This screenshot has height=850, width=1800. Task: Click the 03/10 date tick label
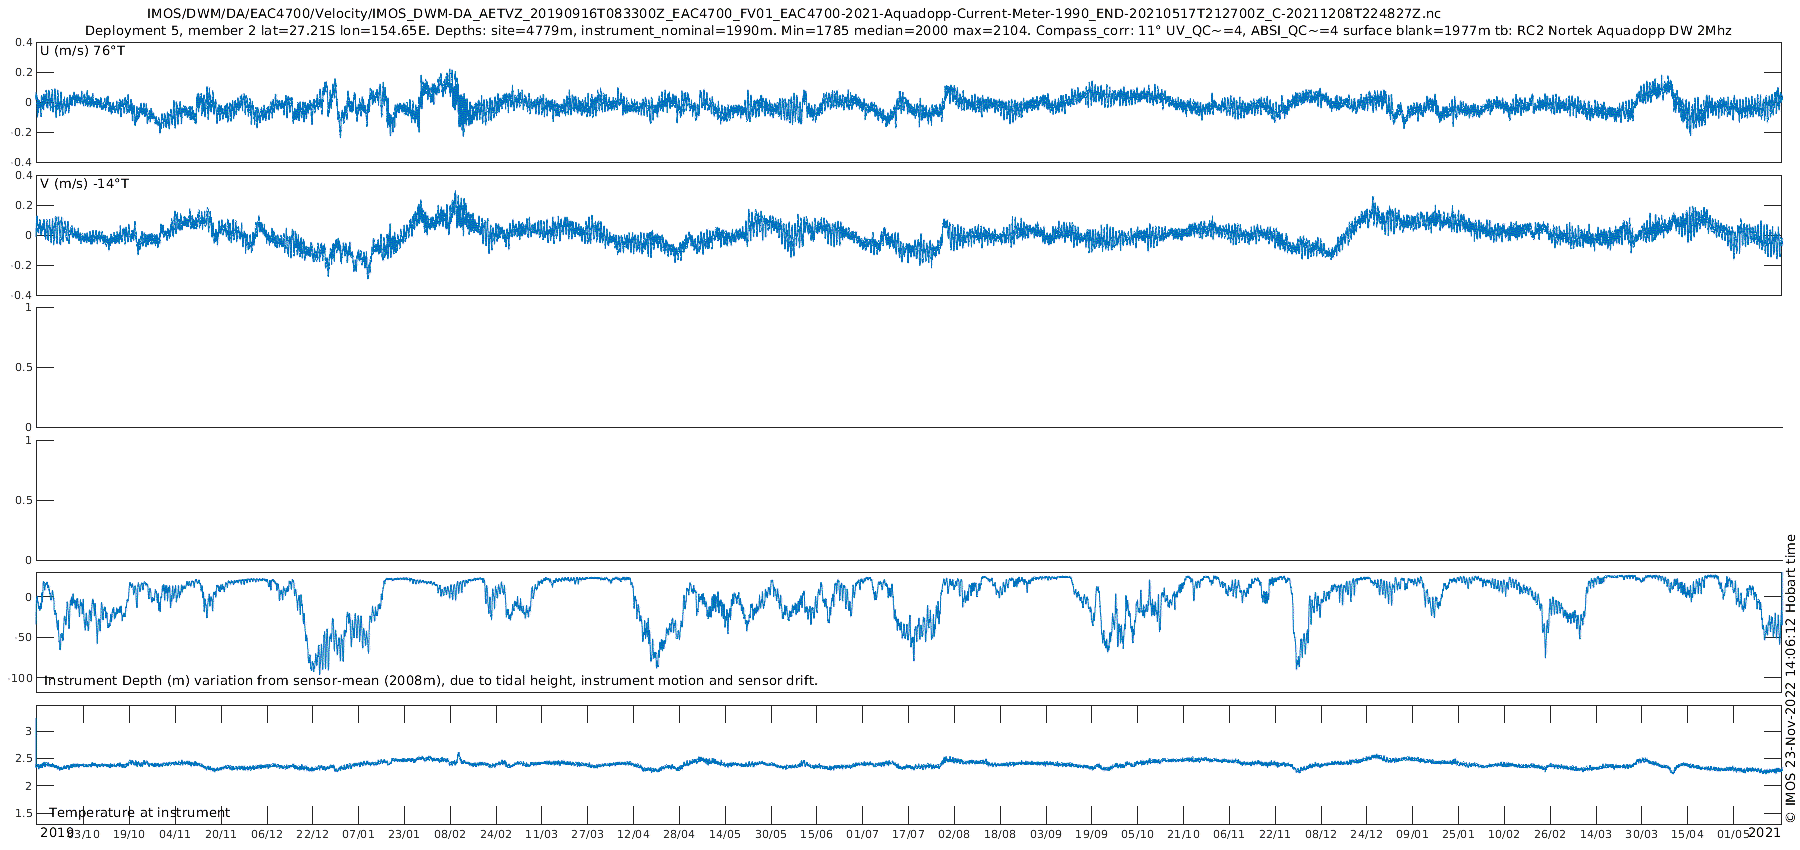83,834
